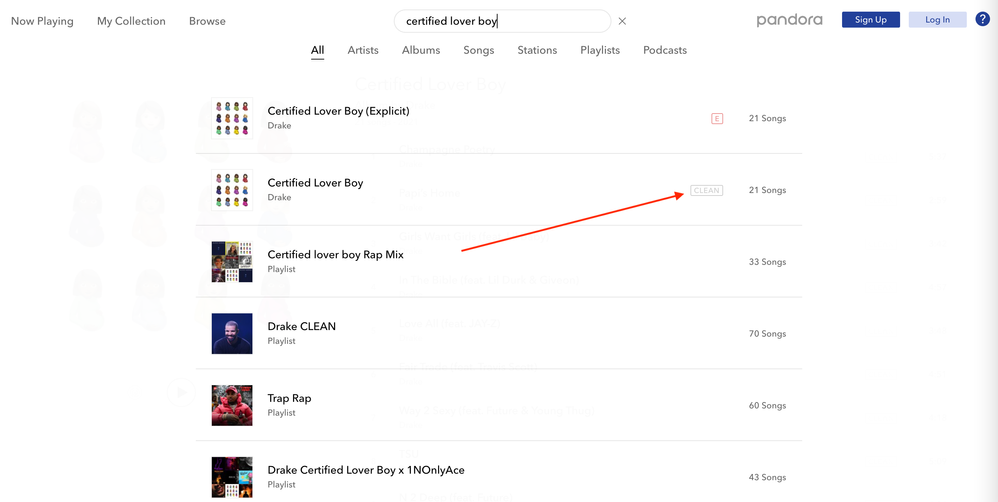Open Drake Certified Lover Boy x 1NOnlyAce title

[x=366, y=470]
